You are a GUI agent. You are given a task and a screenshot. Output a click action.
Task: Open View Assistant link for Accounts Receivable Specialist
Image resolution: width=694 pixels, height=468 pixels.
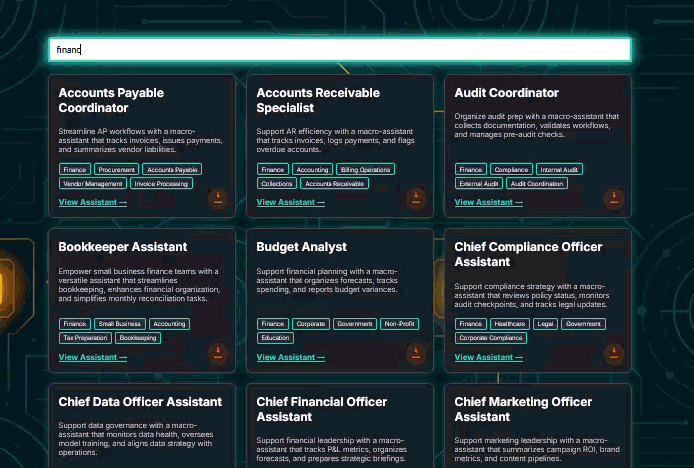pos(291,202)
